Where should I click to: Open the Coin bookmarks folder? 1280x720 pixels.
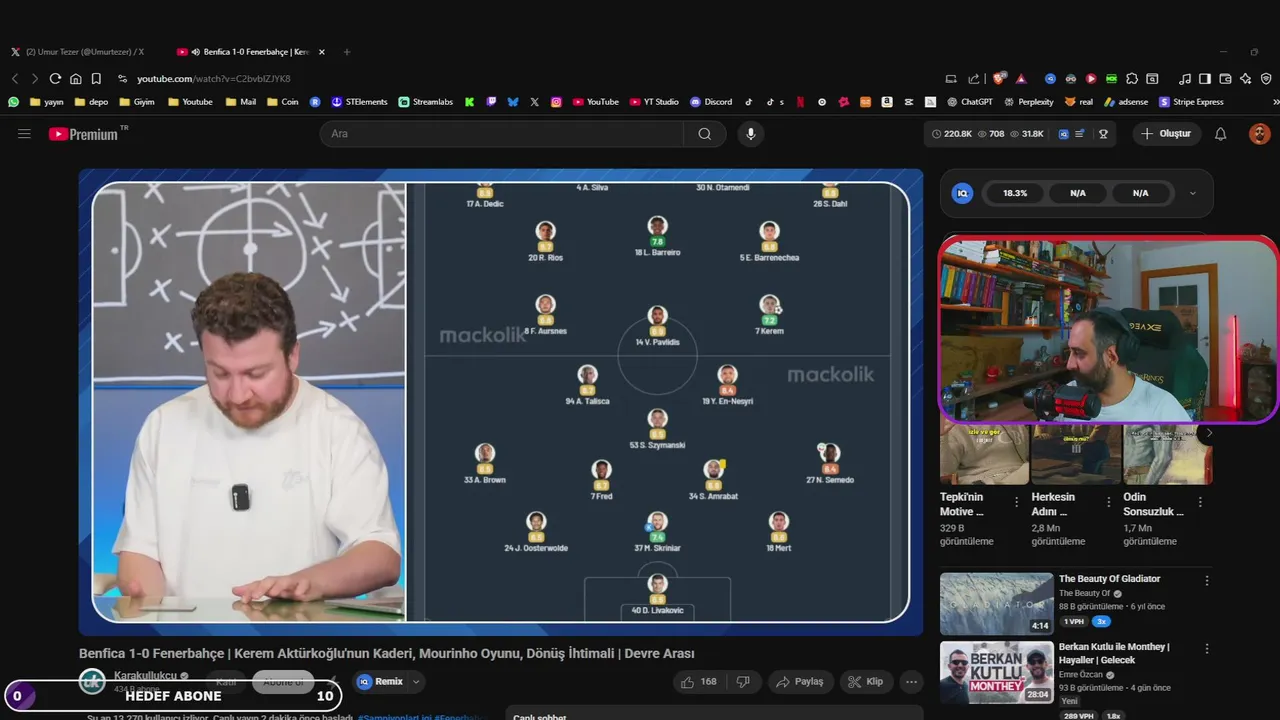(282, 102)
